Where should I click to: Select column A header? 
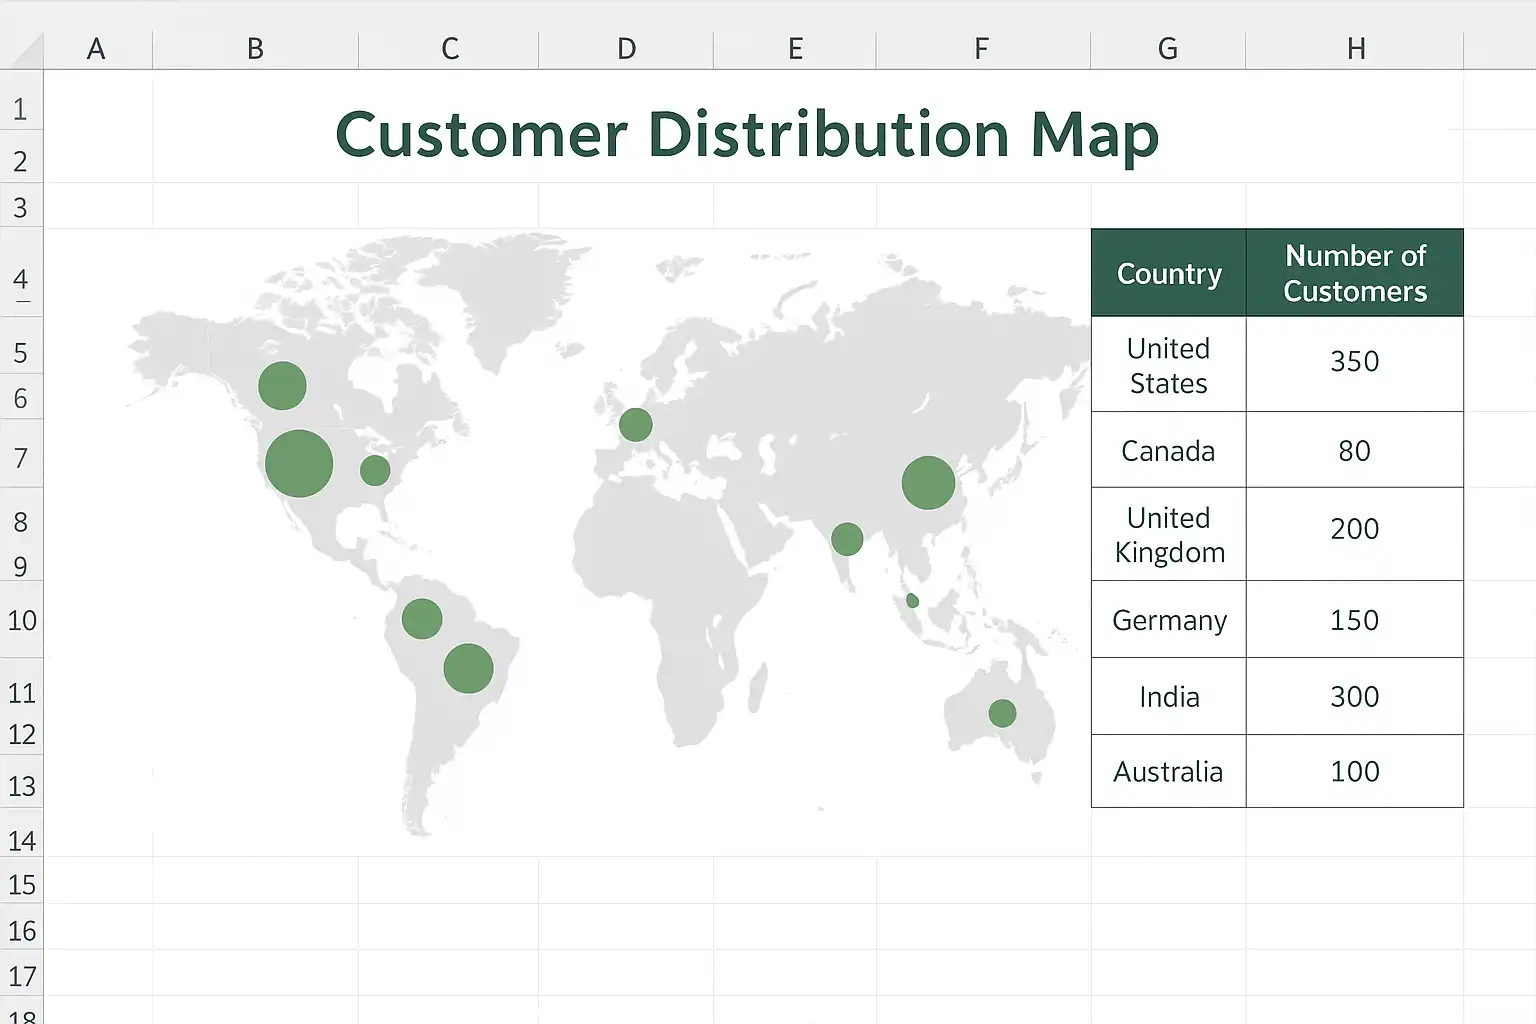point(97,49)
